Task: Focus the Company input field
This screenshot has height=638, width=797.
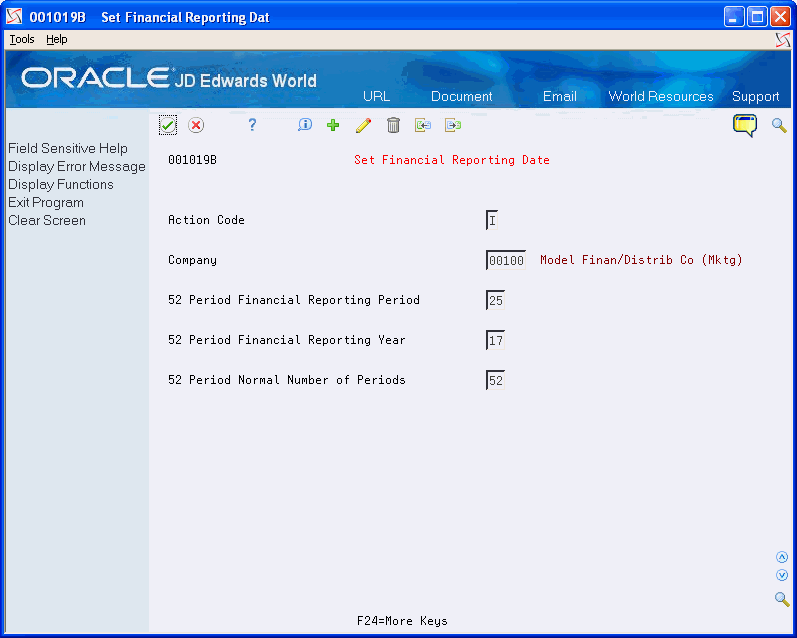Action: tap(506, 260)
